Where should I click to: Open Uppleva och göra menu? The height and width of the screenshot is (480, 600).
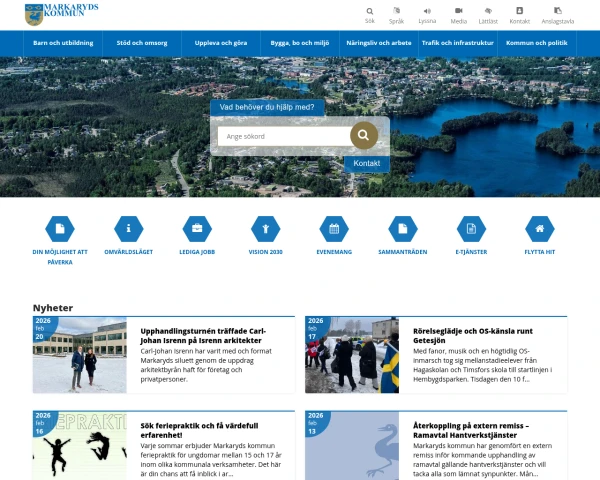(x=221, y=43)
